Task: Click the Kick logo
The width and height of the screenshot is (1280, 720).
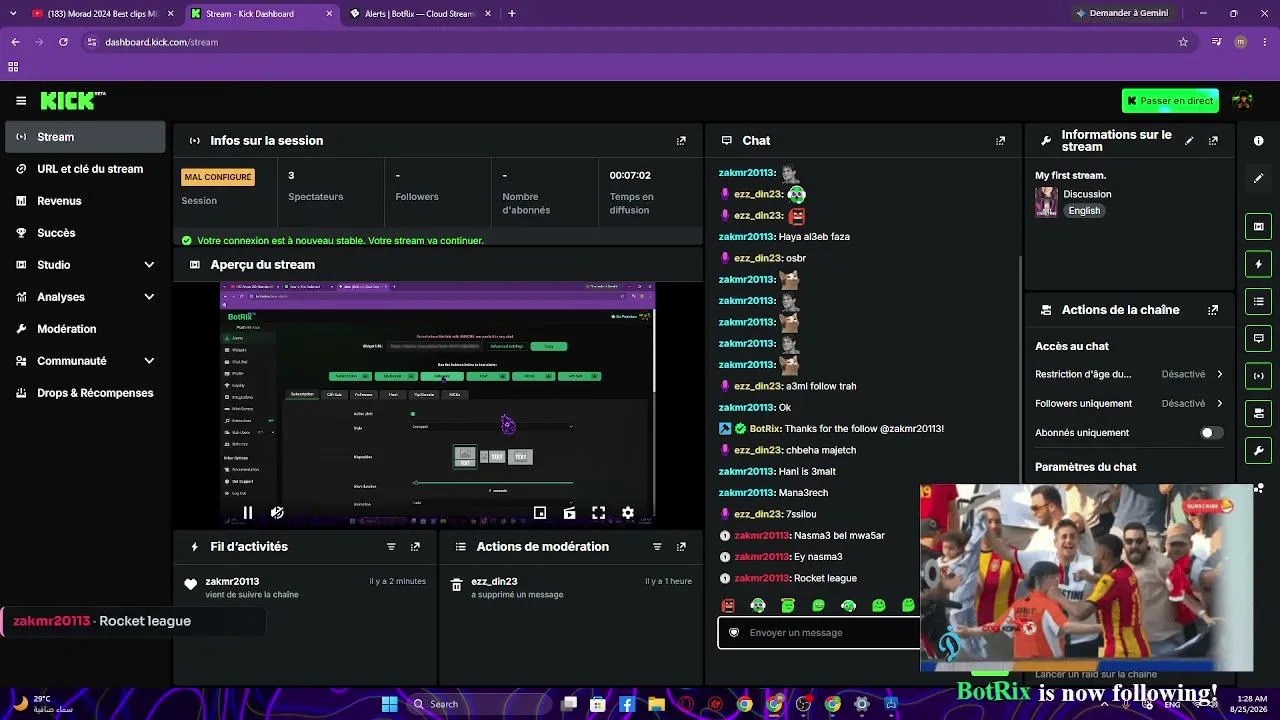Action: tap(73, 100)
